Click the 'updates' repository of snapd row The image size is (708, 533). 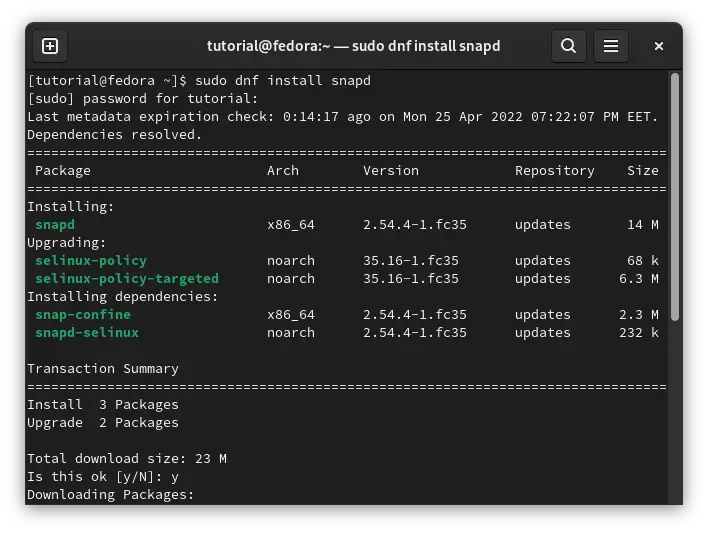point(543,224)
